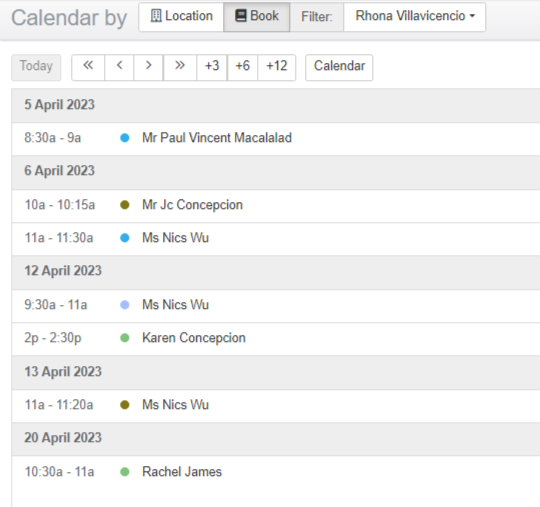Image resolution: width=540 pixels, height=507 pixels.
Task: Click blue dot beside Mr Paul Vincent Macalalad
Action: [125, 138]
